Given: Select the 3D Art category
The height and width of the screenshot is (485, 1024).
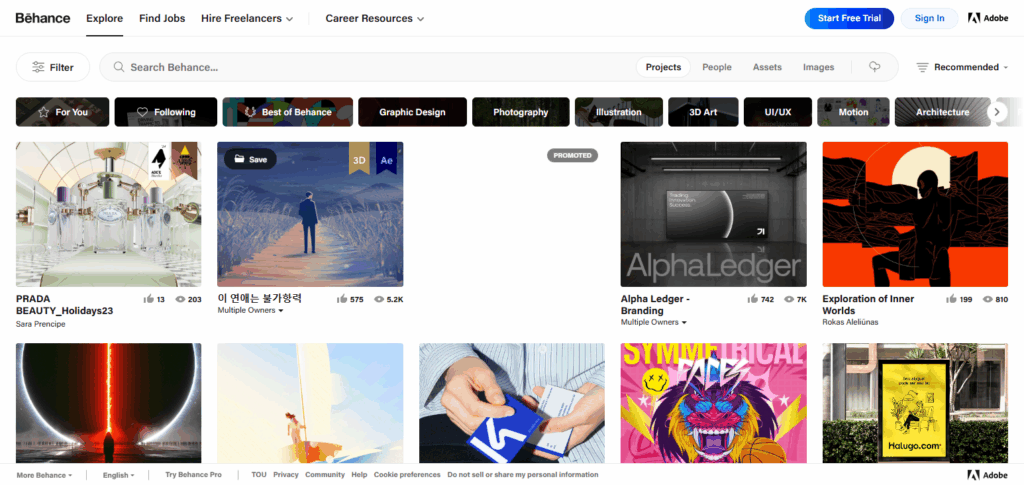Looking at the screenshot, I should 703,112.
